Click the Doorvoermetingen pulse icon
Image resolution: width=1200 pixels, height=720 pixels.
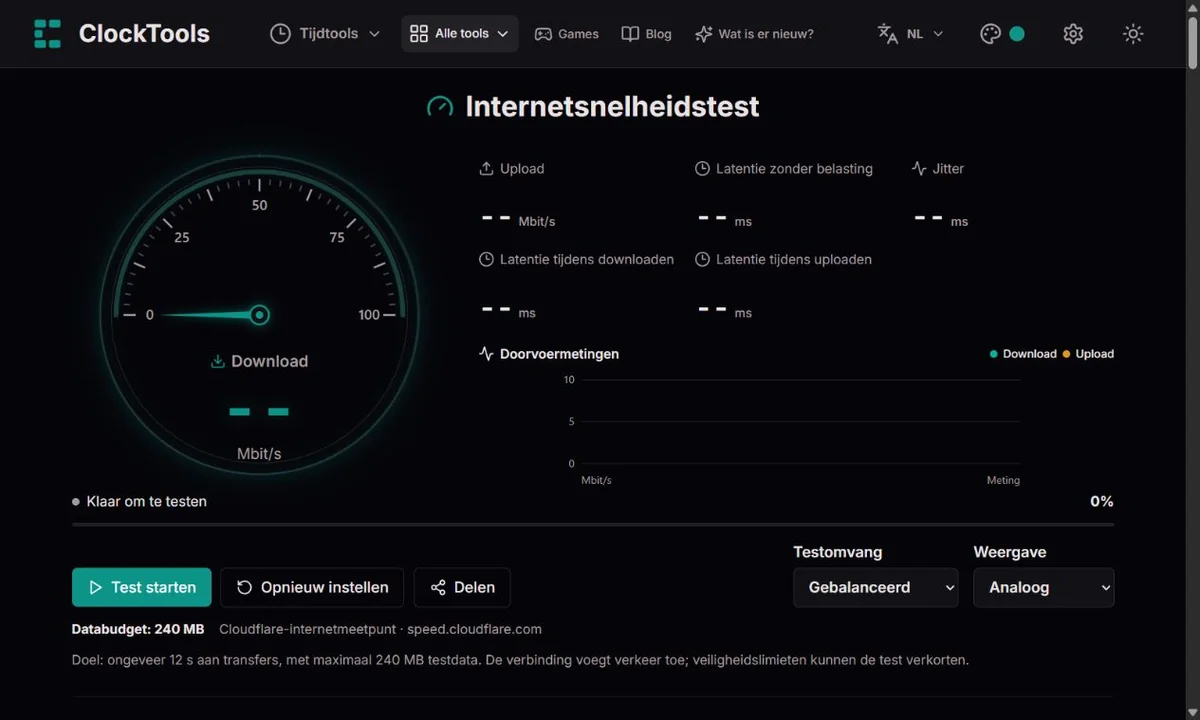click(486, 354)
